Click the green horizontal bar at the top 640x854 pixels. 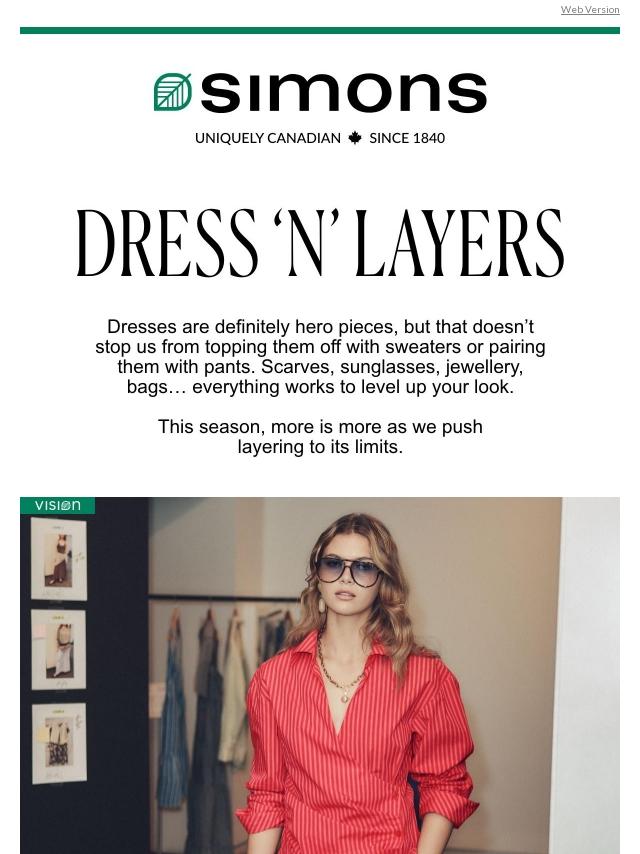coord(320,30)
